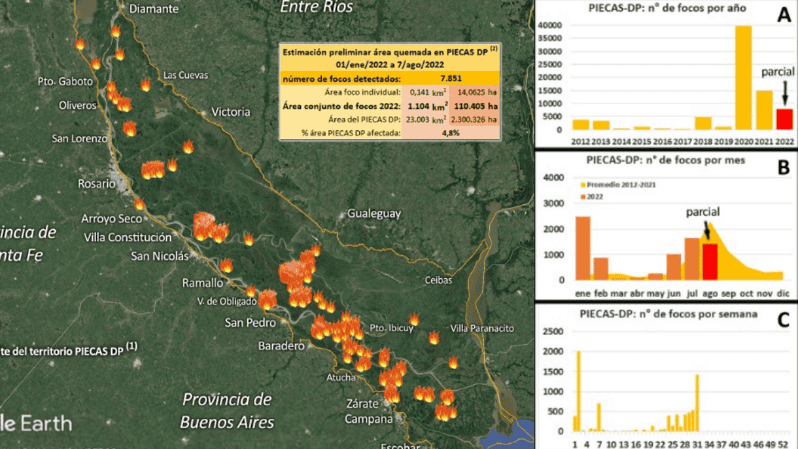Click the 'ene' bar in monthly chart B
The width and height of the screenshot is (798, 449).
(581, 248)
